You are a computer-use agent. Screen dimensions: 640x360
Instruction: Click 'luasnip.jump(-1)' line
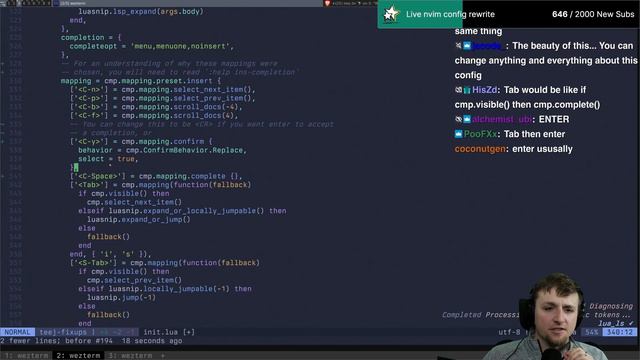[121, 298]
